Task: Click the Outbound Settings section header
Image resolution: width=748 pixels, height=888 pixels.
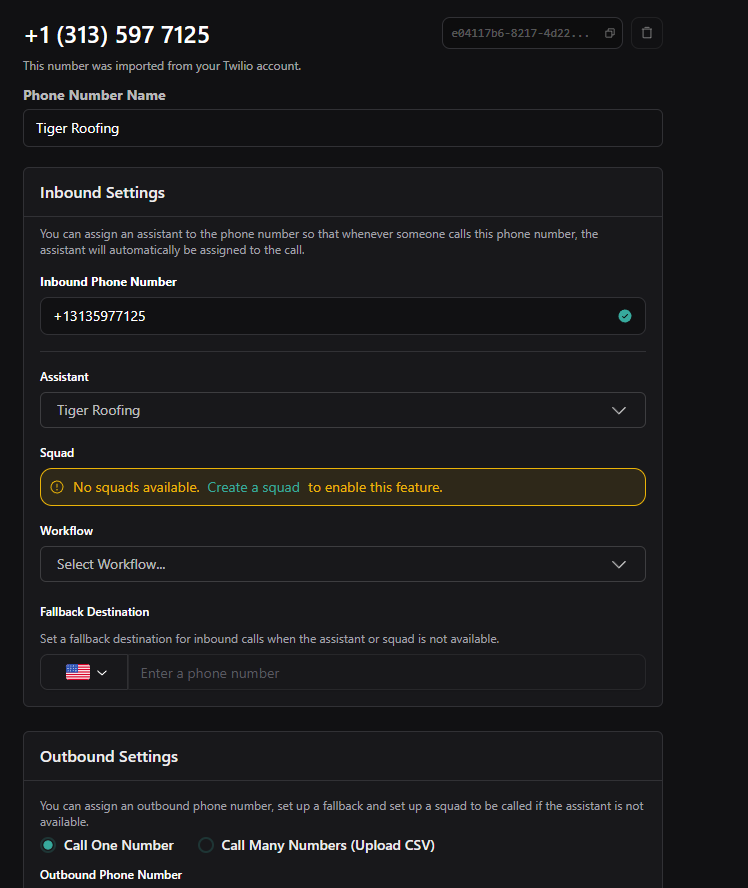Action: (109, 756)
